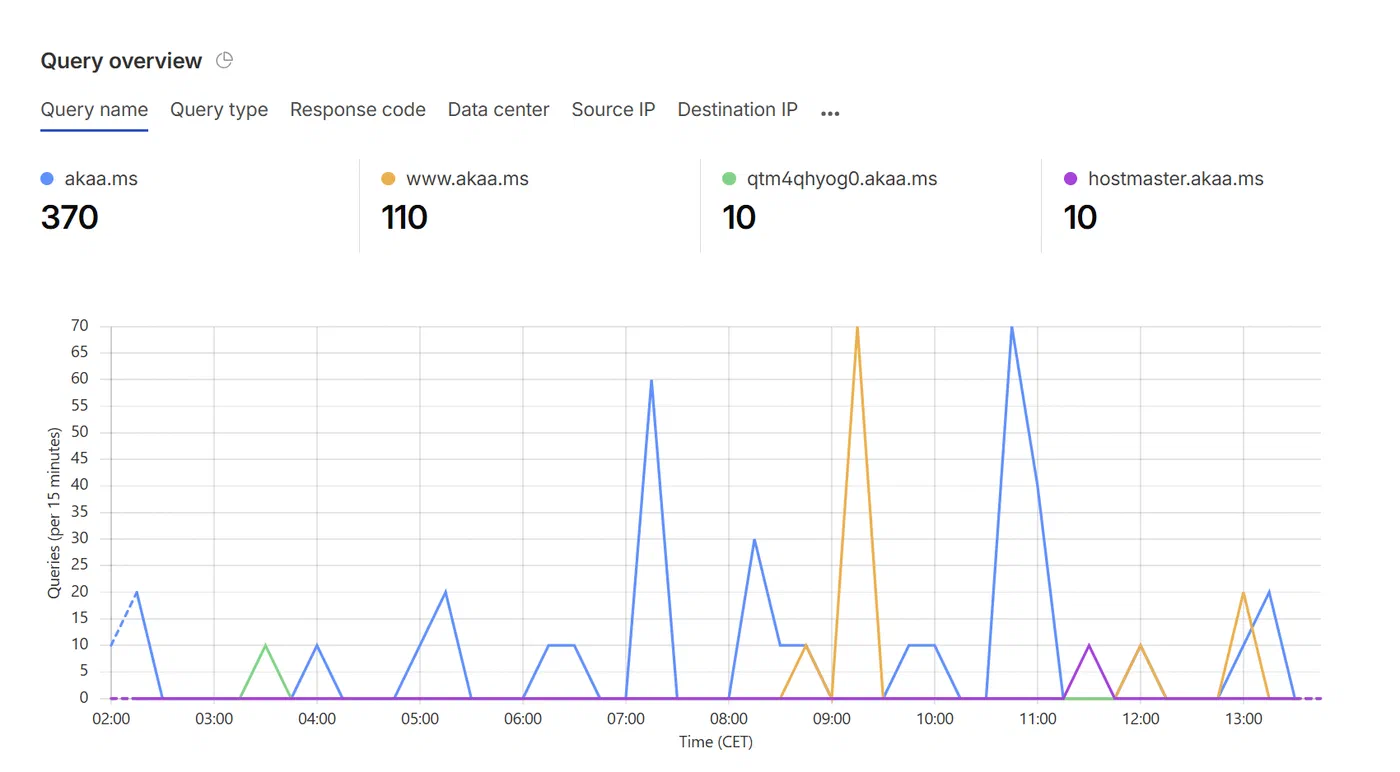1400x772 pixels.
Task: Click the 07:00 x-axis label
Action: click(x=626, y=719)
